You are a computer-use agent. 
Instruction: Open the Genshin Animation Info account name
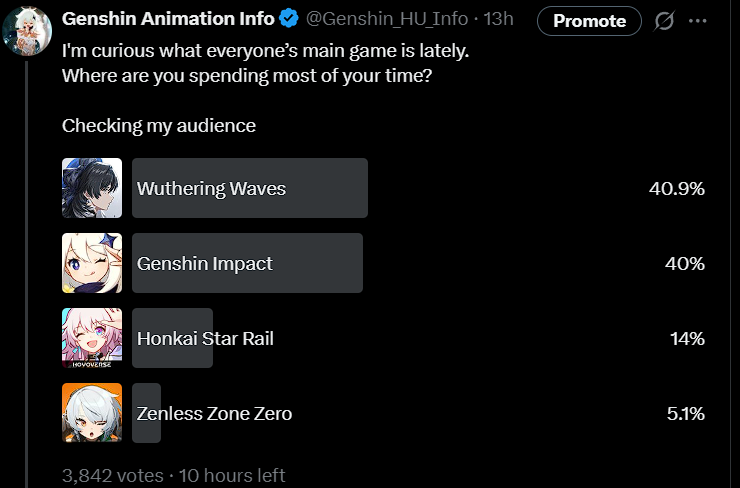[x=168, y=19]
